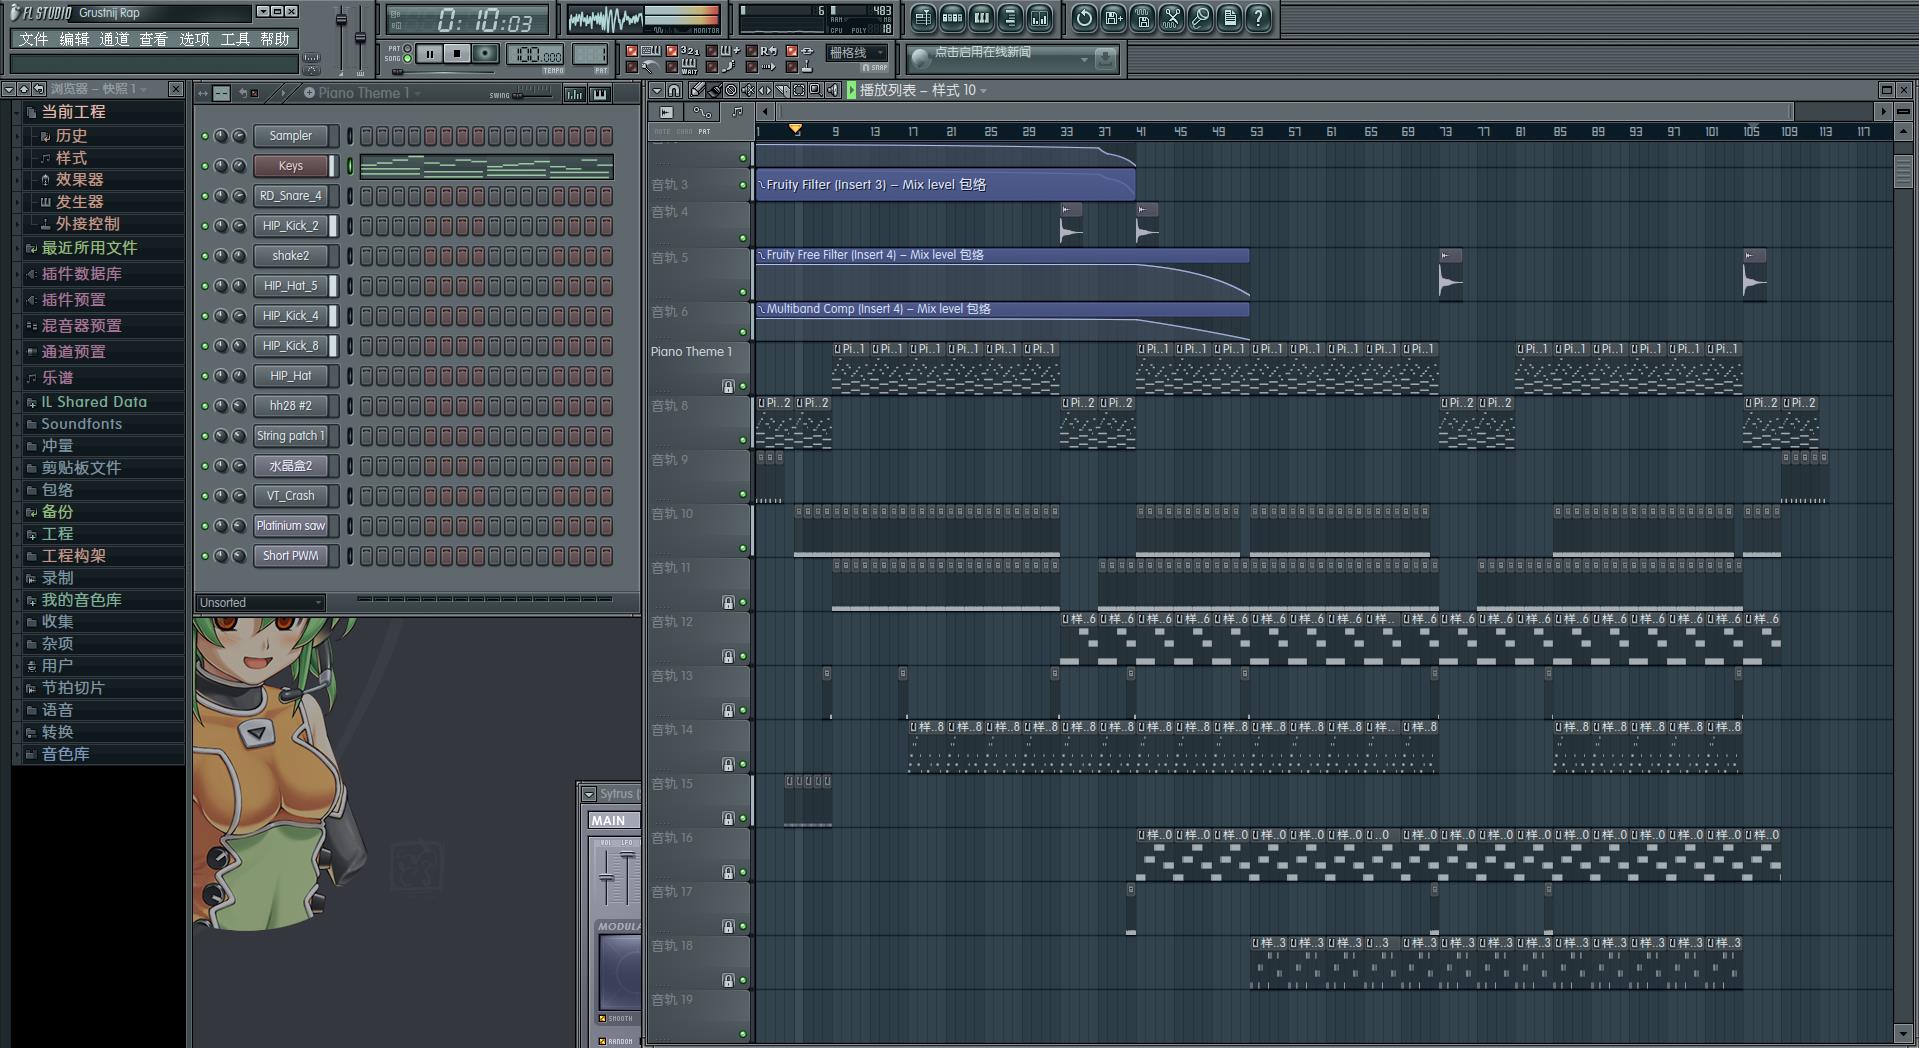Screen dimensions: 1919x1048
Task: Expand the IL Shared Data folder
Action: [x=93, y=402]
